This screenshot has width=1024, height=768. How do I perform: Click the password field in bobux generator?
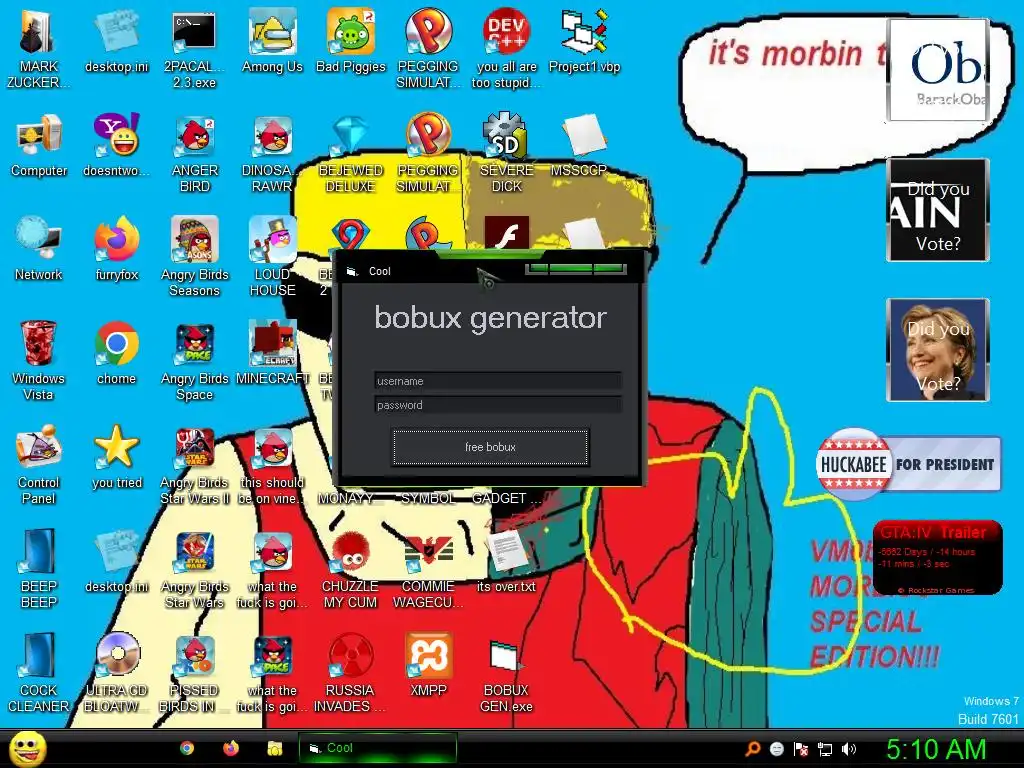[x=498, y=405]
